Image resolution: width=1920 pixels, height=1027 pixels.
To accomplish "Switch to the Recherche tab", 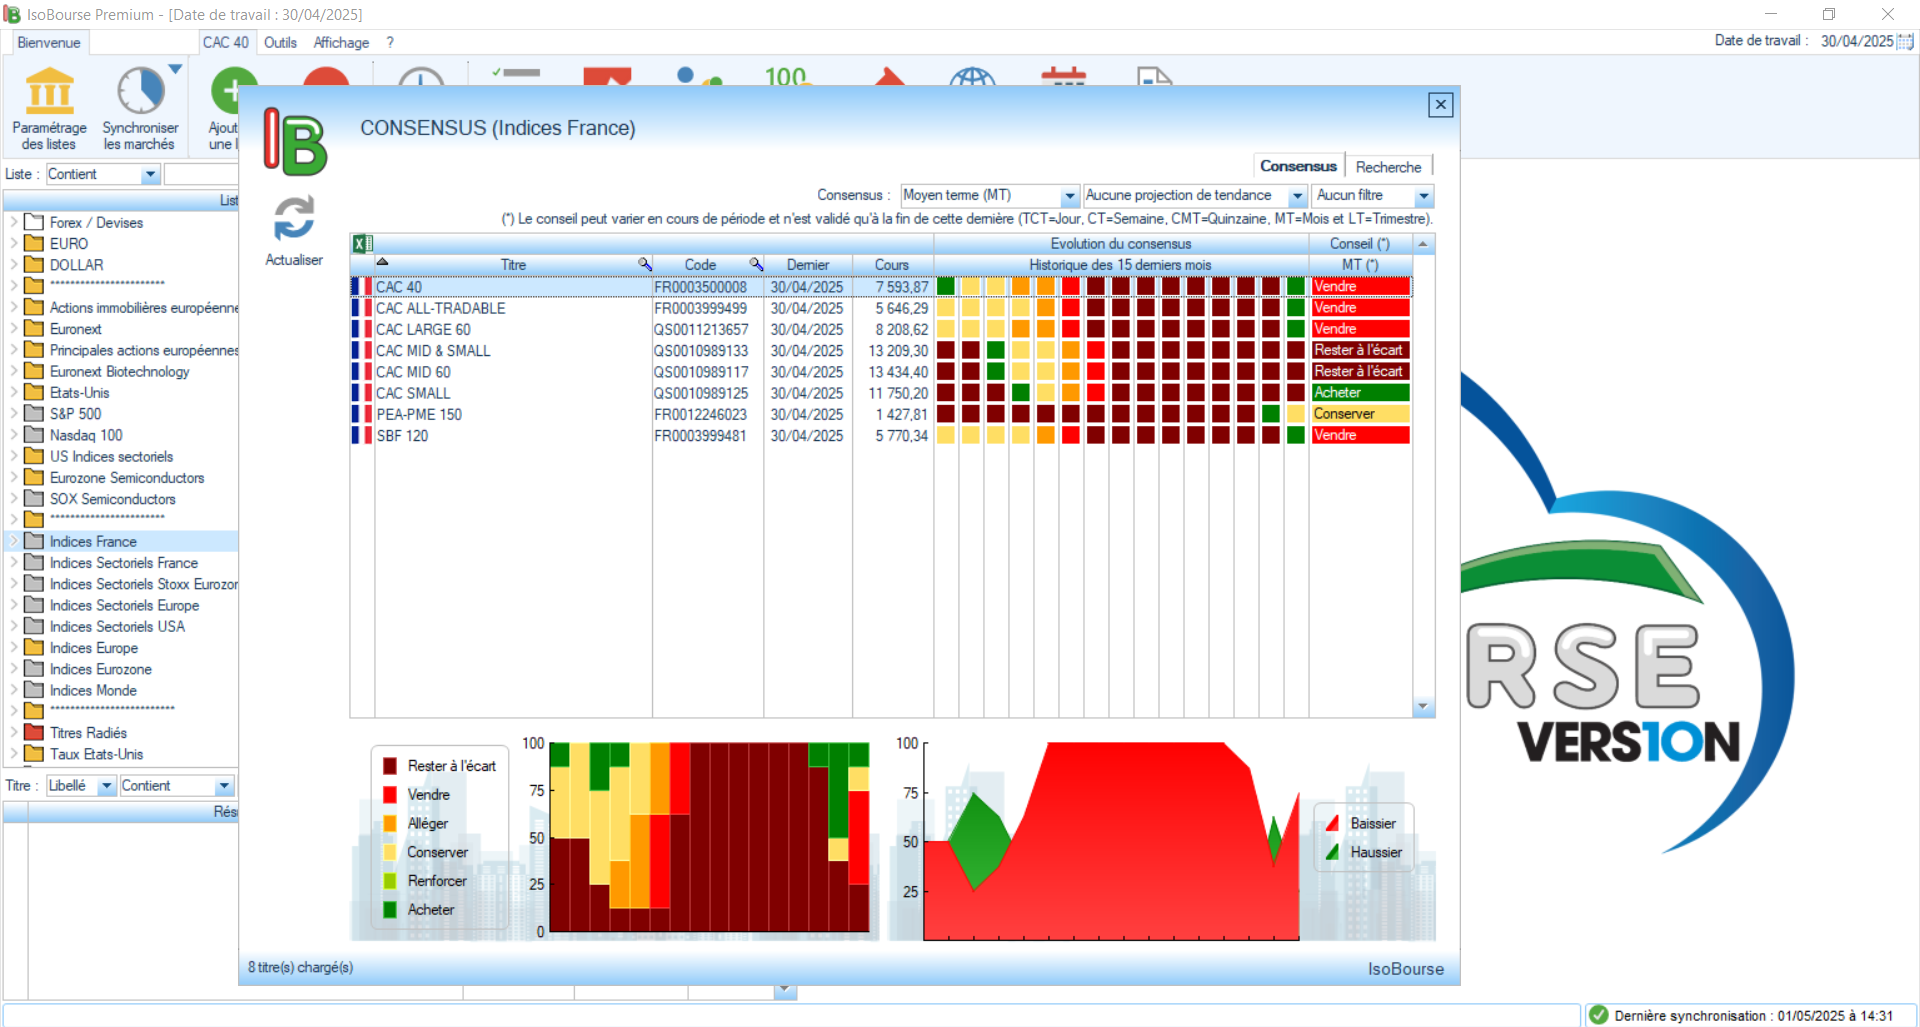I will 1388,167.
